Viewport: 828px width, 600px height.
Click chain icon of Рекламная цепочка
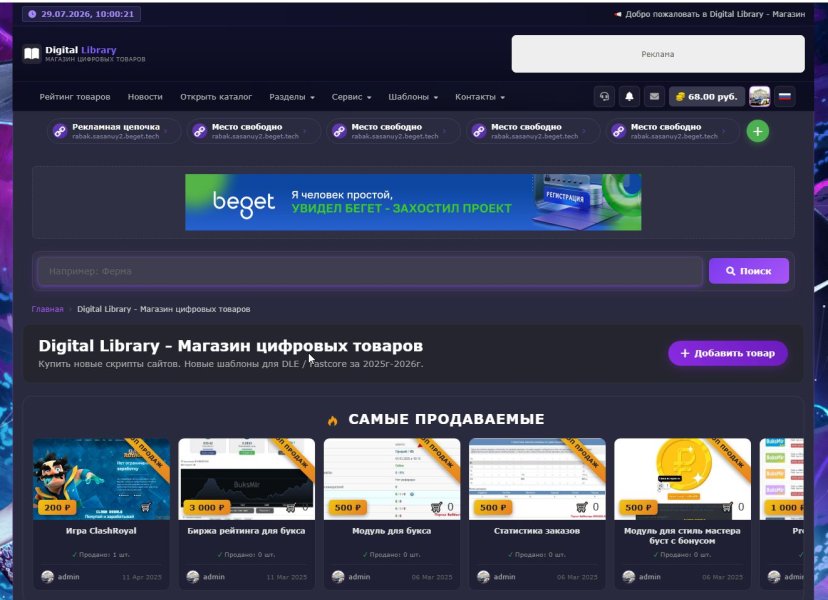click(x=60, y=132)
